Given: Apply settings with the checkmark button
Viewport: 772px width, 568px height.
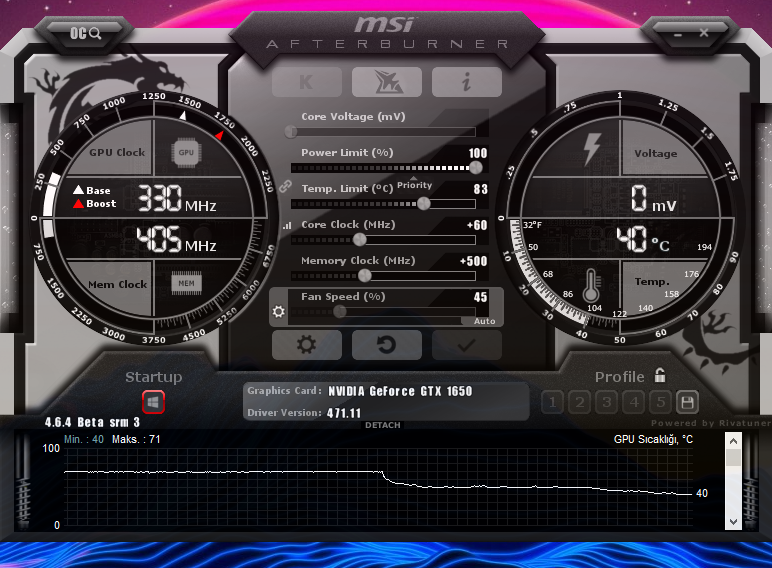Looking at the screenshot, I should (467, 345).
